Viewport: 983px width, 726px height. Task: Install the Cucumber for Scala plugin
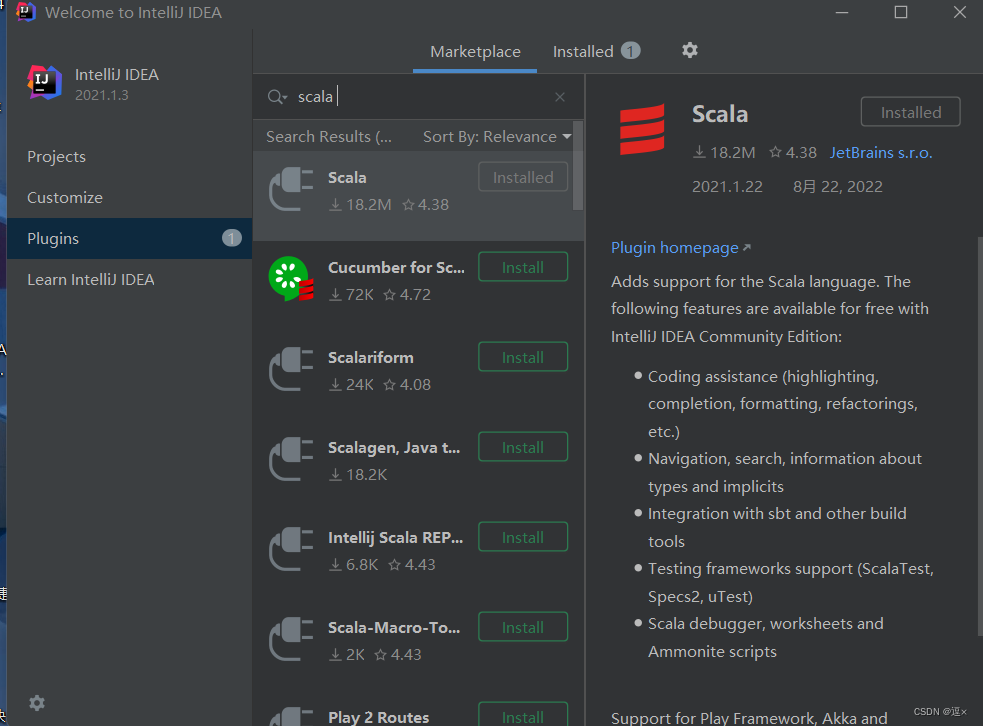(523, 267)
